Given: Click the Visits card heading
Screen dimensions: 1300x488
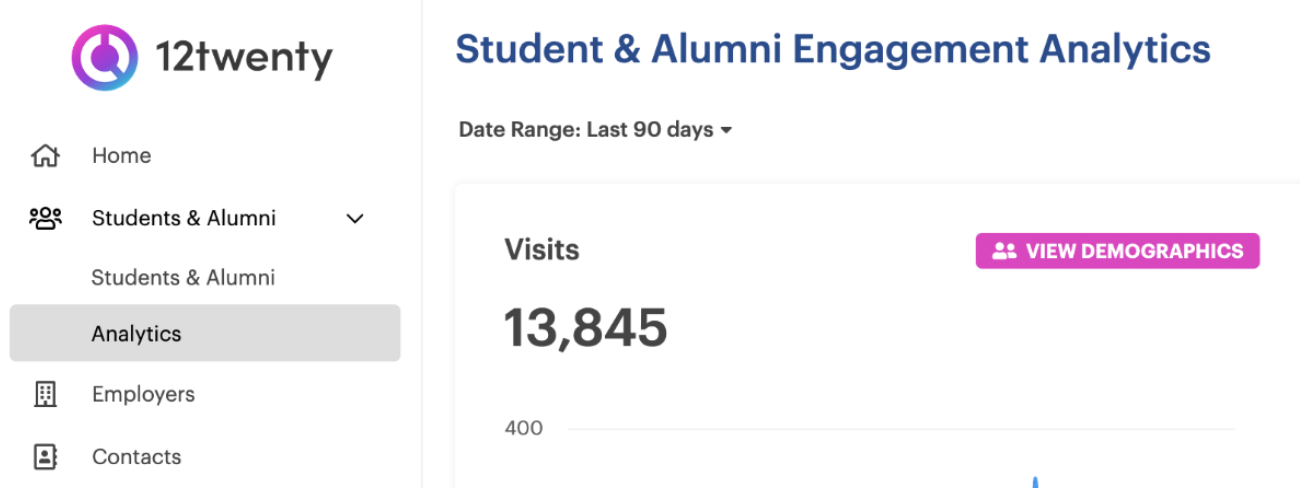Looking at the screenshot, I should click(x=541, y=249).
